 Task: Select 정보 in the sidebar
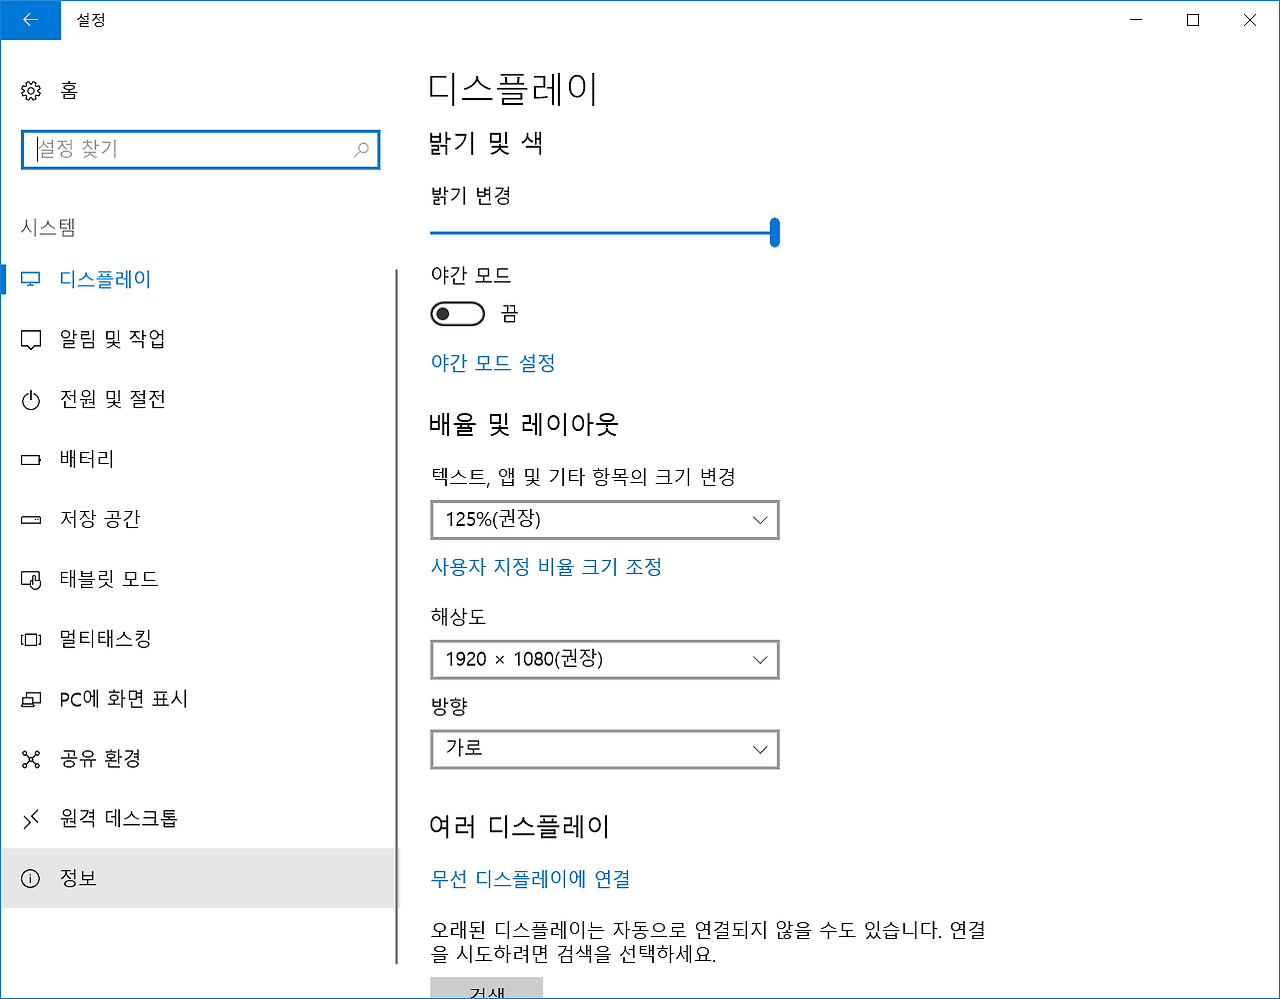click(x=79, y=878)
